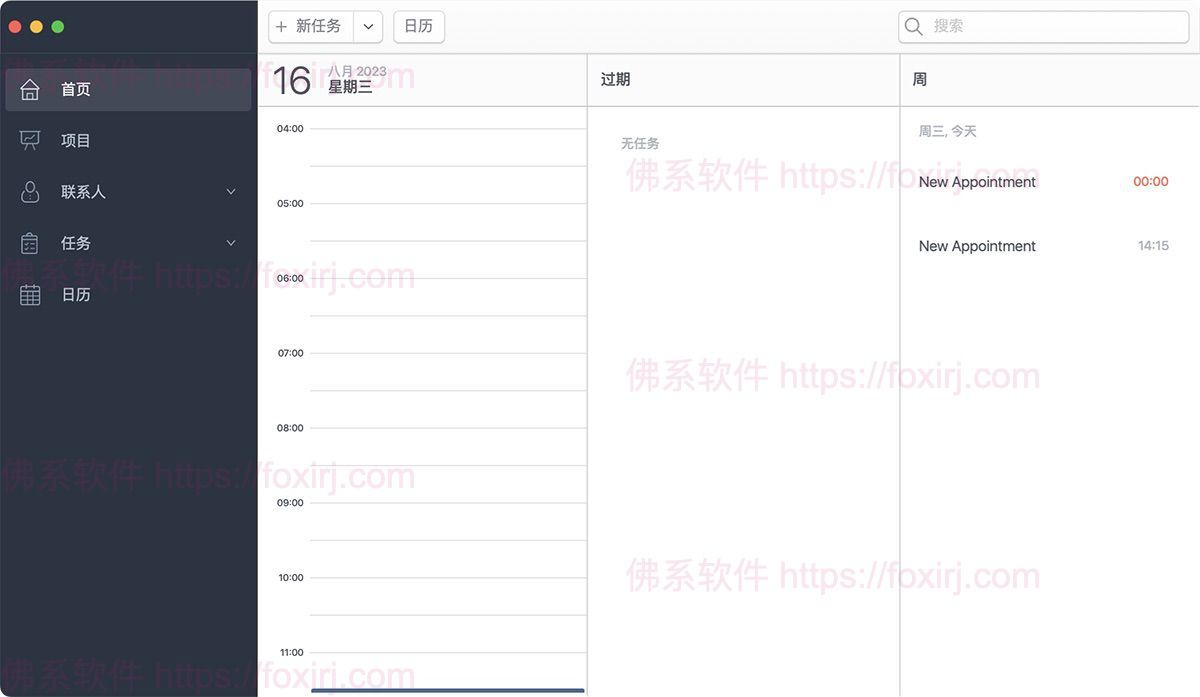Open the New Appointment at 00:00
The image size is (1200, 697).
click(977, 181)
